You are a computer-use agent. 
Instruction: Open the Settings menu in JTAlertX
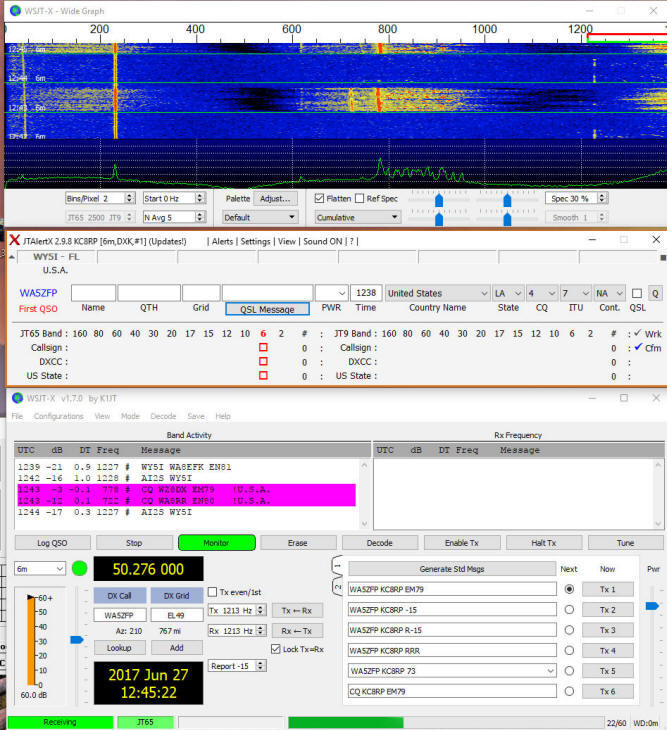[x=255, y=241]
